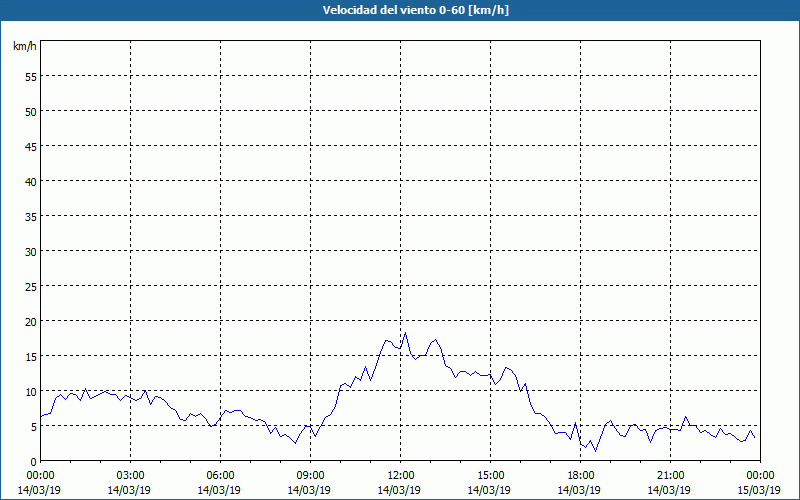
Task: Click the 03:00 time label on x-axis
Action: tap(131, 476)
